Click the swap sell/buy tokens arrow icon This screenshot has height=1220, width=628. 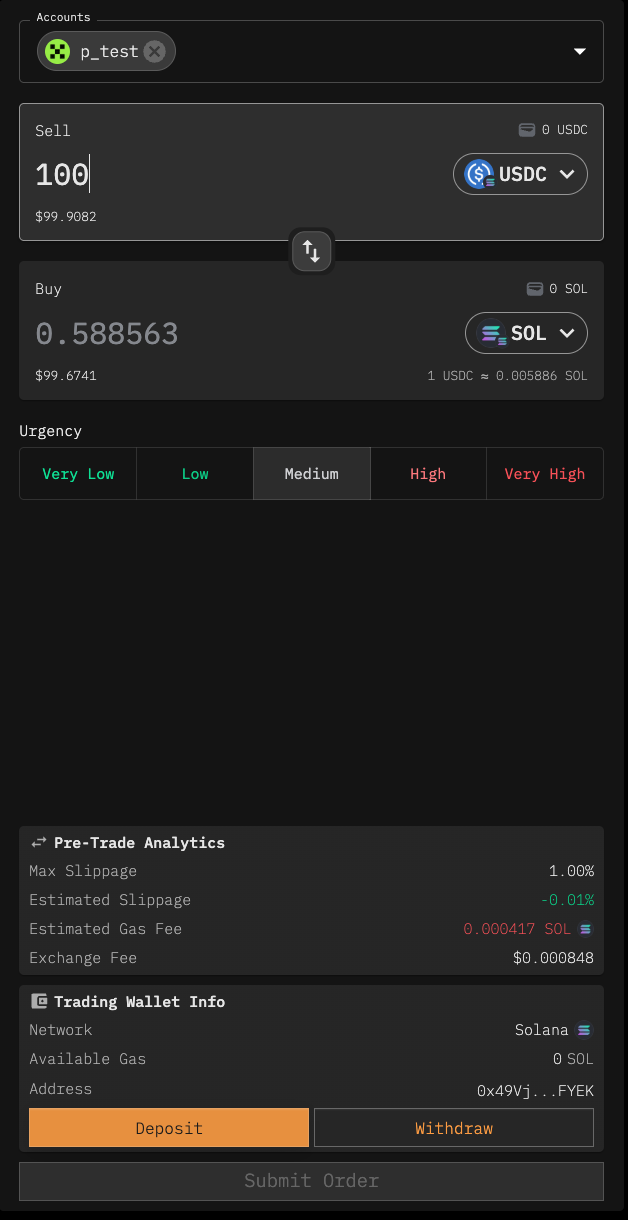(311, 251)
